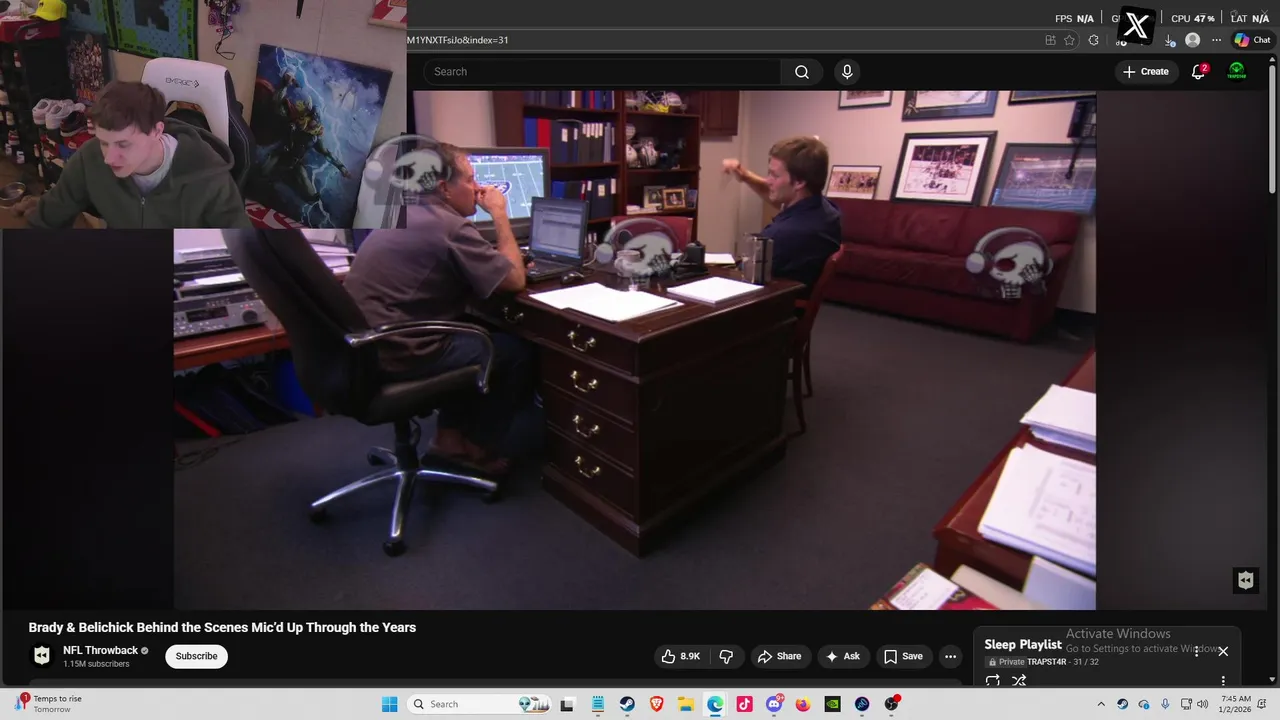Open browser downloads icon
Image resolution: width=1280 pixels, height=720 pixels.
tap(1171, 40)
